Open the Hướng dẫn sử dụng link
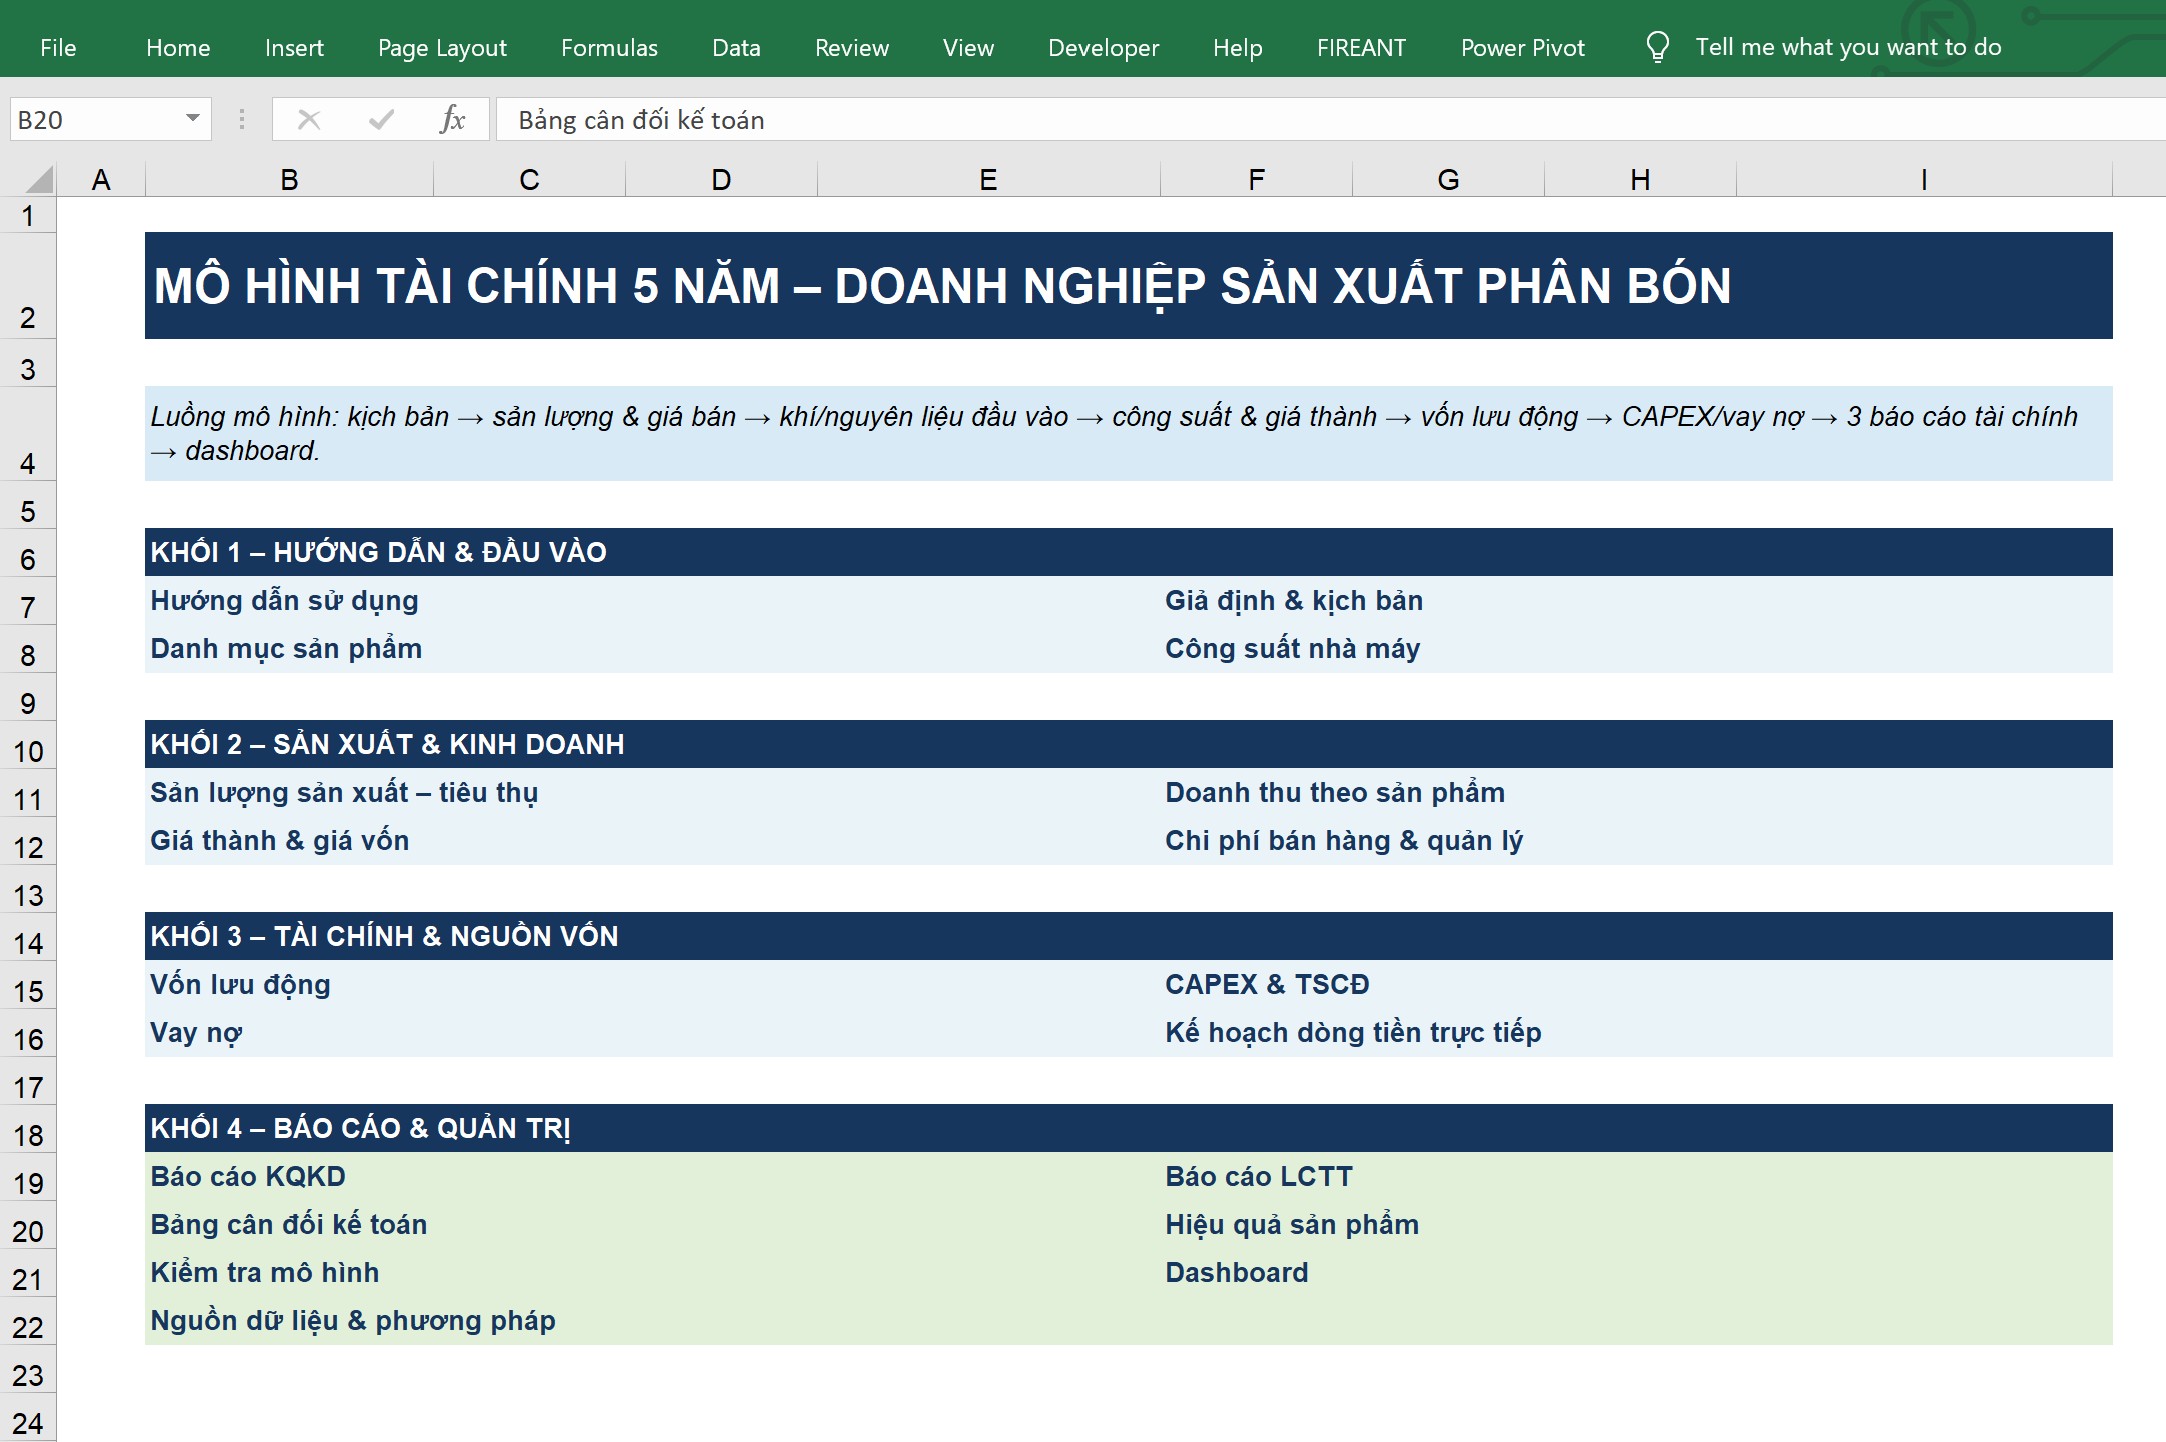The width and height of the screenshot is (2166, 1442). click(x=284, y=601)
